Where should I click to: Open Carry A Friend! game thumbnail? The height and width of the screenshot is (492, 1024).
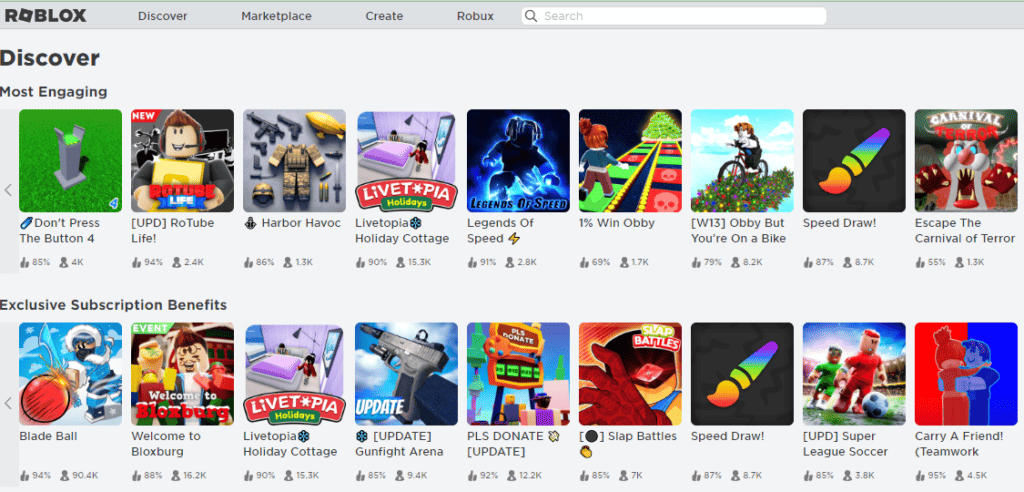[967, 374]
